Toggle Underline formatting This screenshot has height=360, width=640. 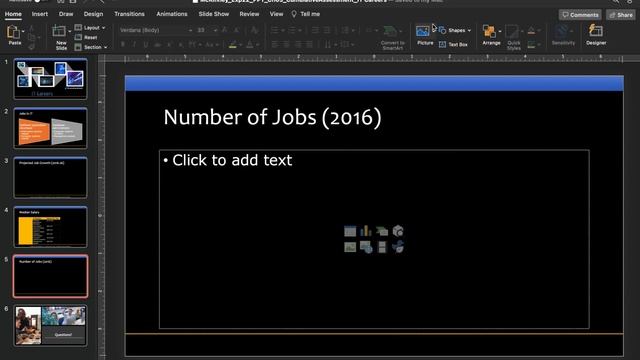(146, 44)
